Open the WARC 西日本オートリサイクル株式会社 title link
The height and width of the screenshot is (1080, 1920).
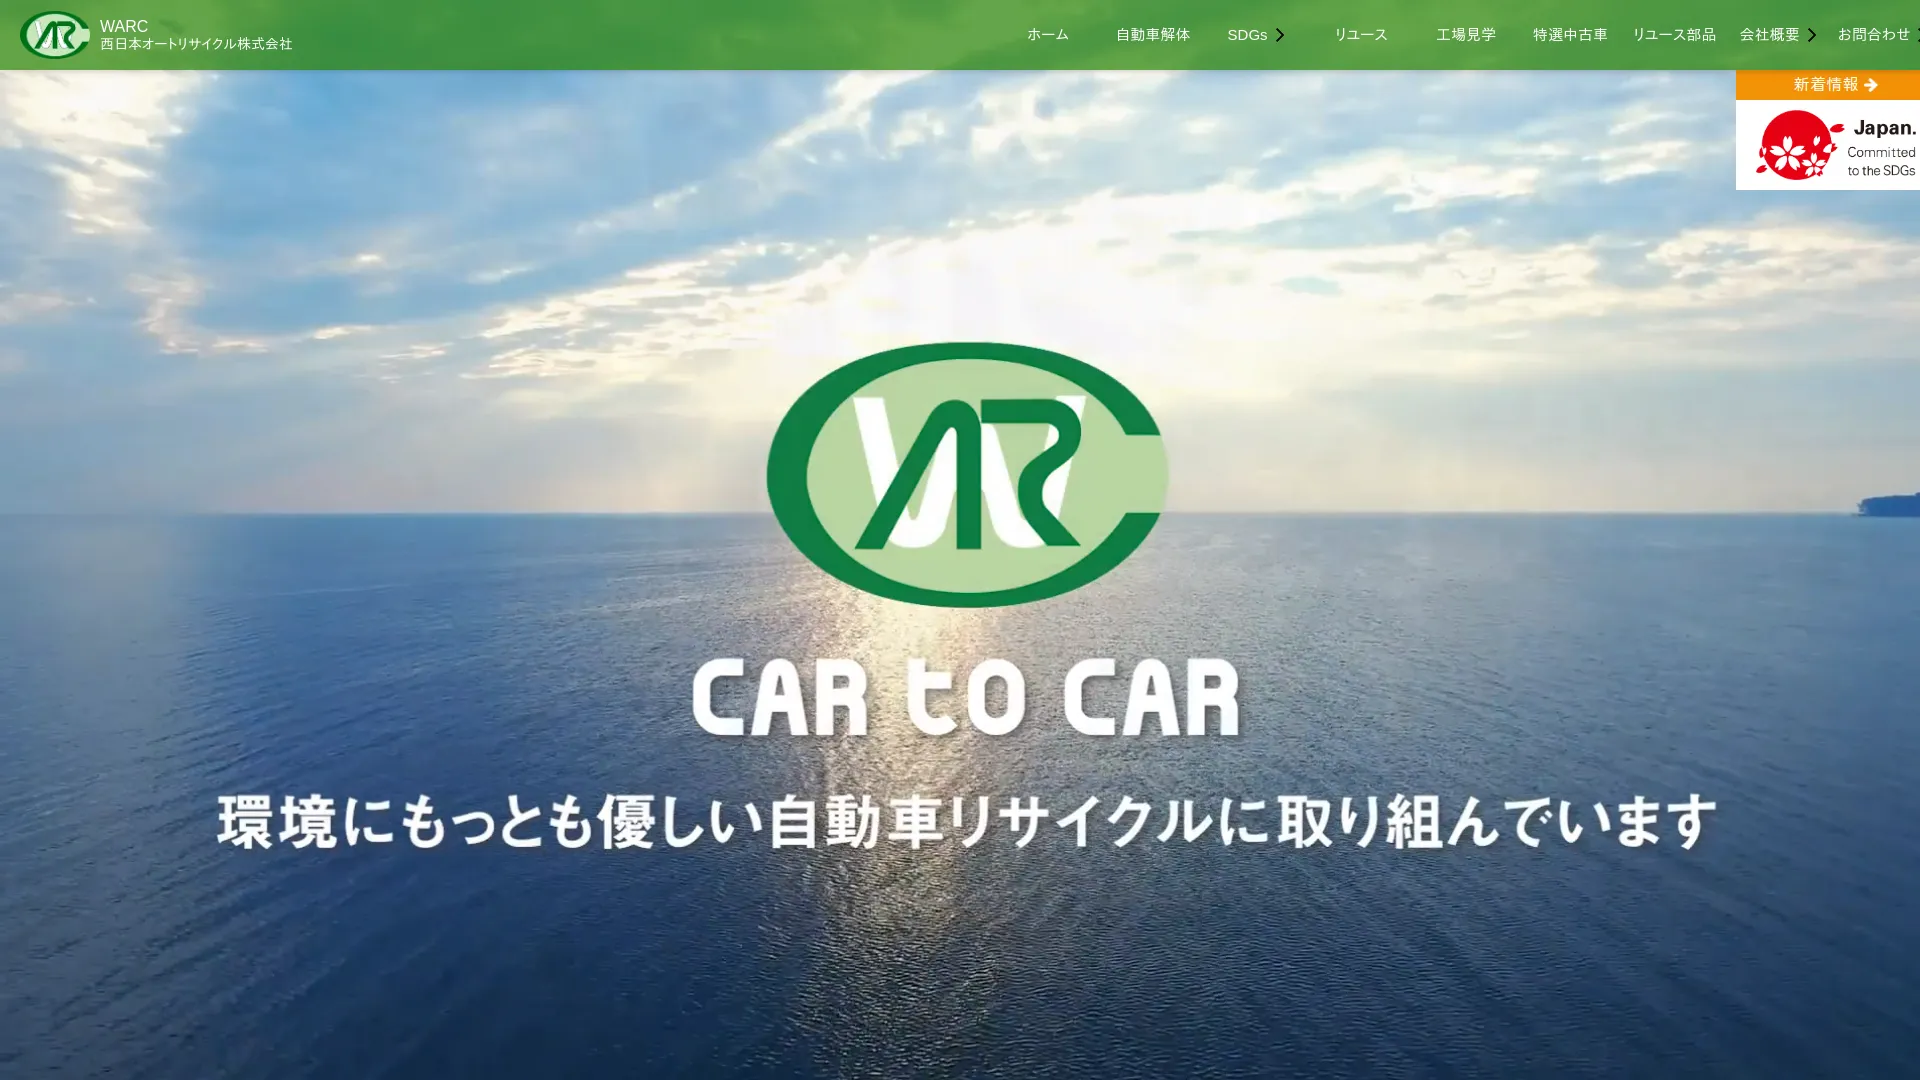coord(196,35)
